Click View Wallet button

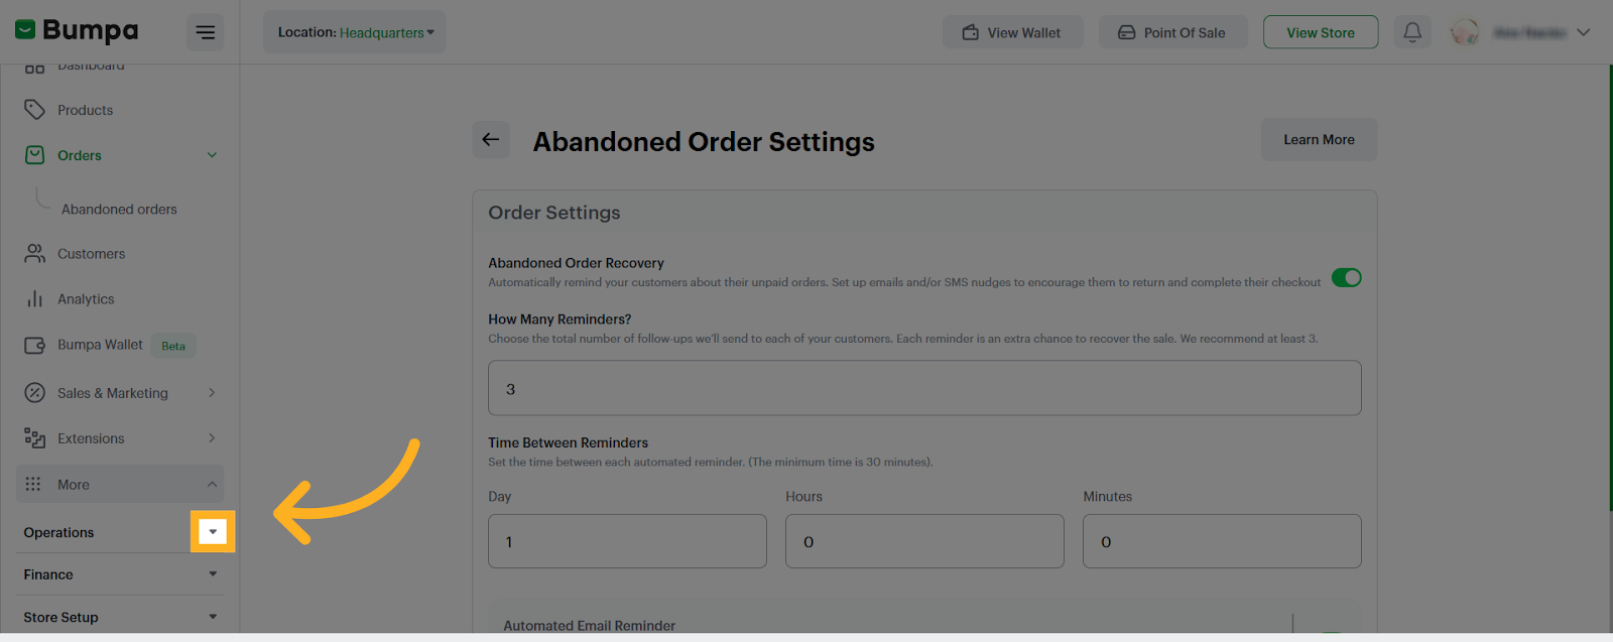[1012, 33]
